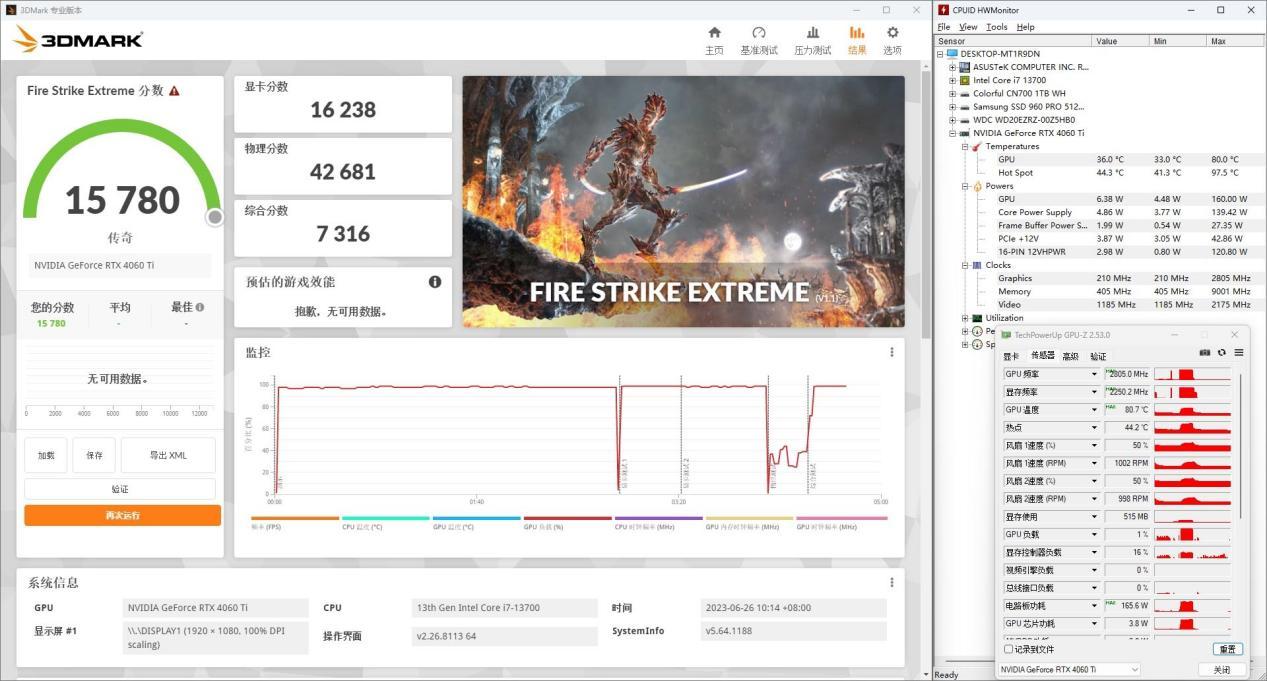Collapse the NVIDIA GeForce RTX 4060 Ti tree node
Viewport: 1267px width, 681px height.
[952, 133]
